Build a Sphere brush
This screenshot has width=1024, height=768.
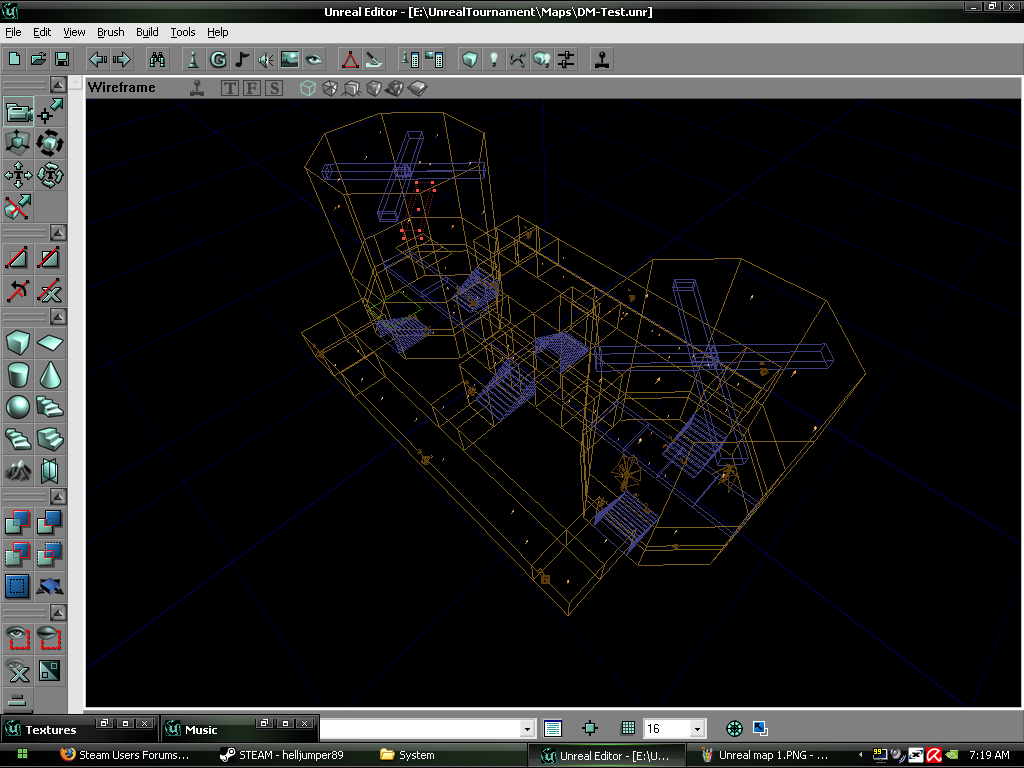(18, 407)
